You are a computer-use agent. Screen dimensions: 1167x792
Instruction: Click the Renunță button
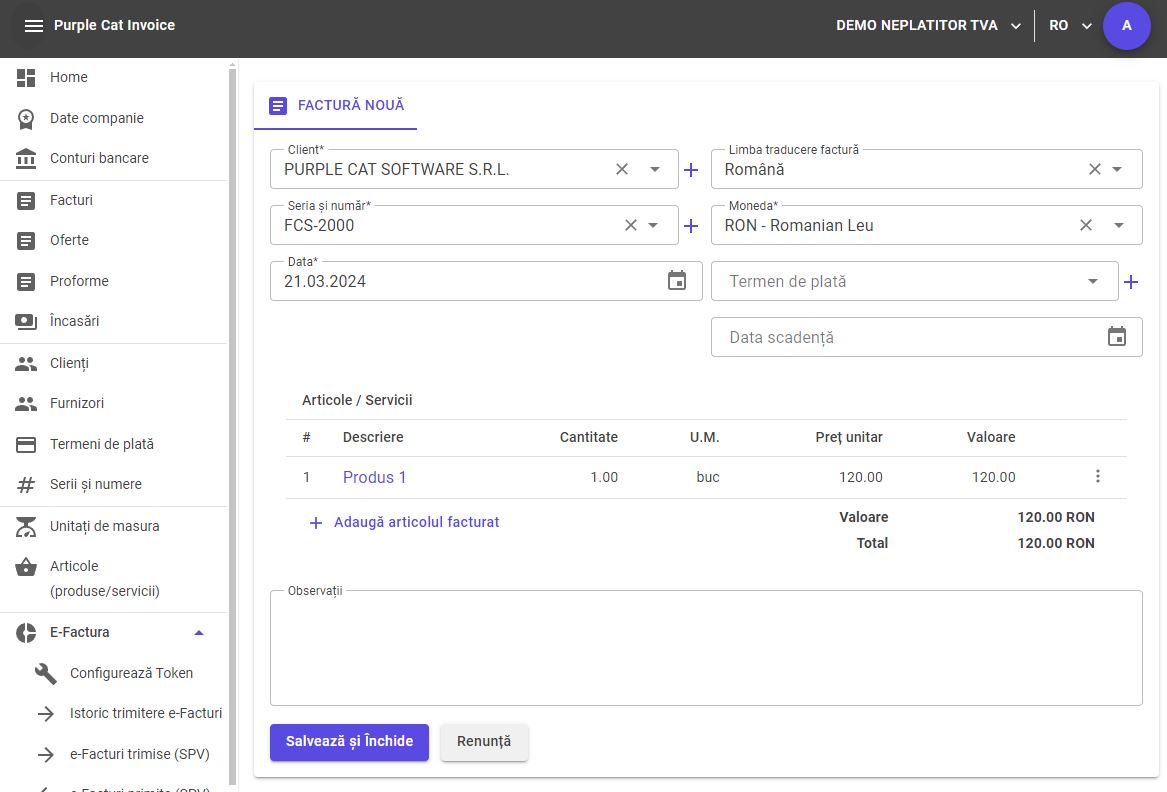point(484,742)
